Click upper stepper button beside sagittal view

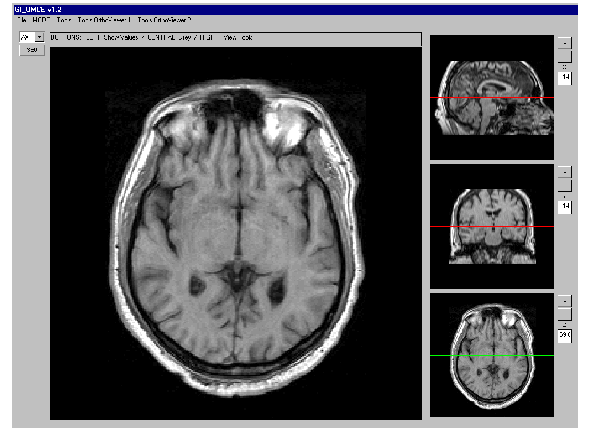(x=565, y=43)
